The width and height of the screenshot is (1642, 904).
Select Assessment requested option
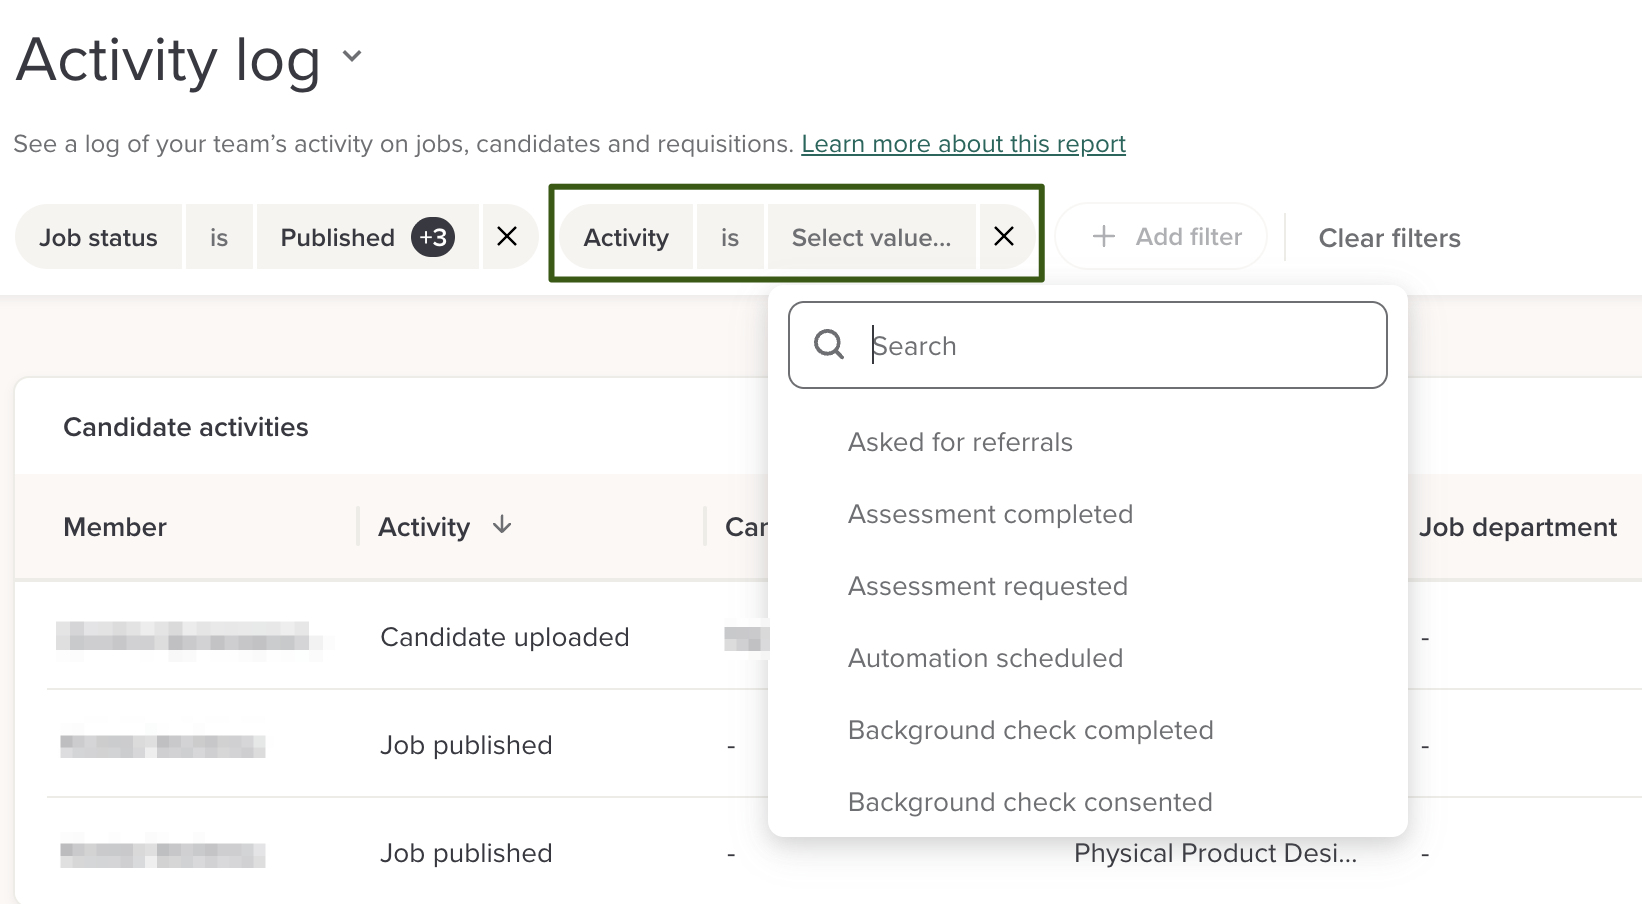(987, 586)
